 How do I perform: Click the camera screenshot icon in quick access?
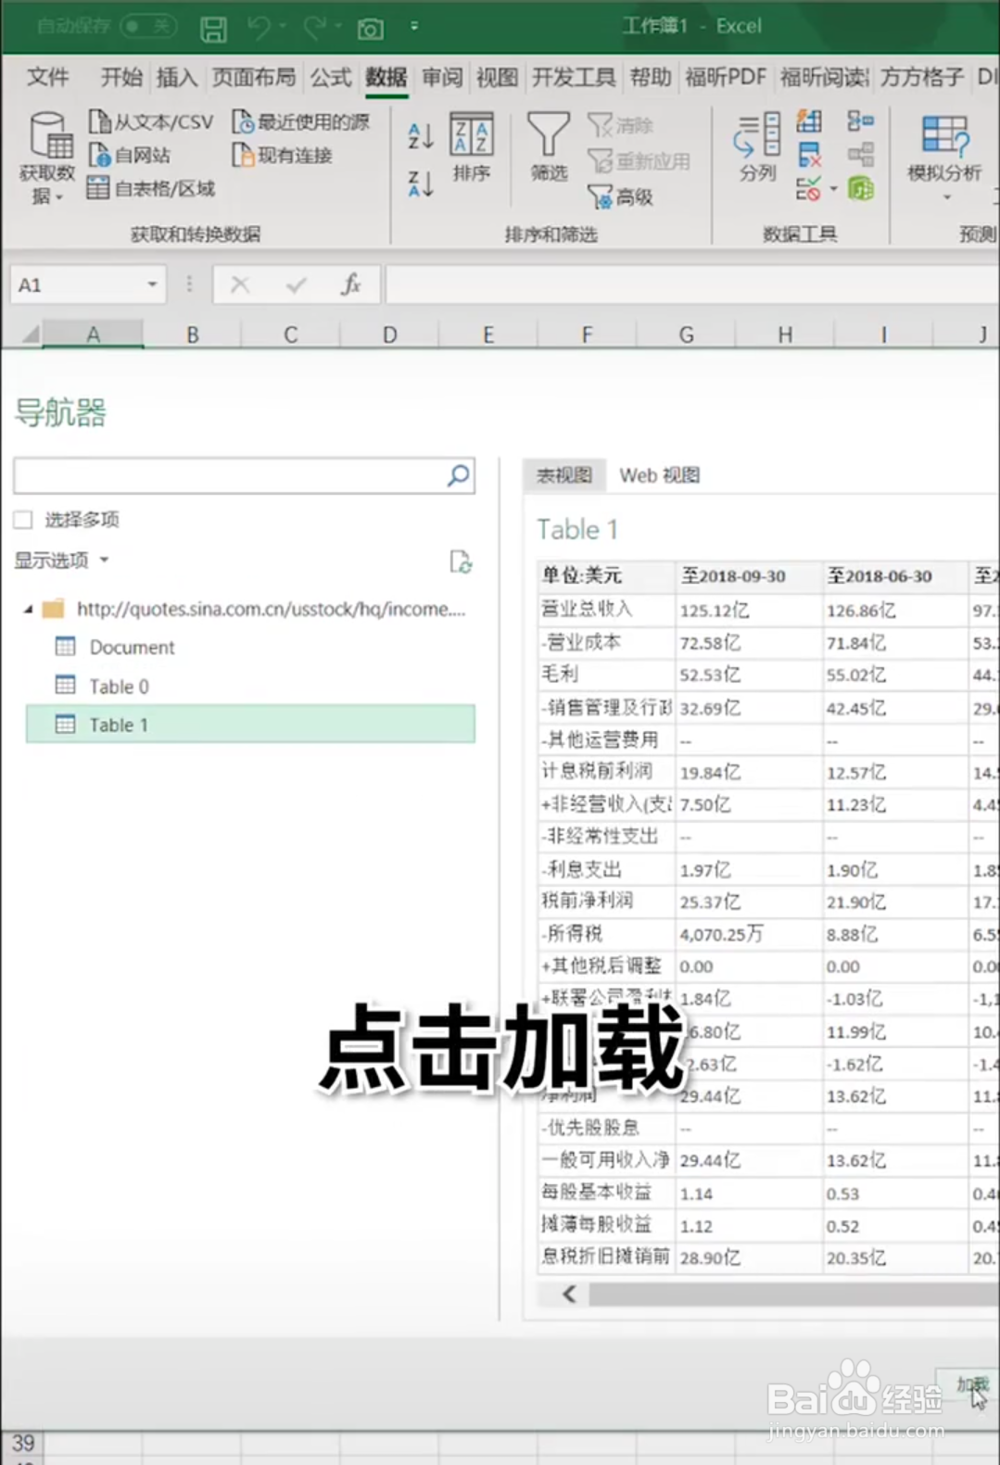point(370,29)
